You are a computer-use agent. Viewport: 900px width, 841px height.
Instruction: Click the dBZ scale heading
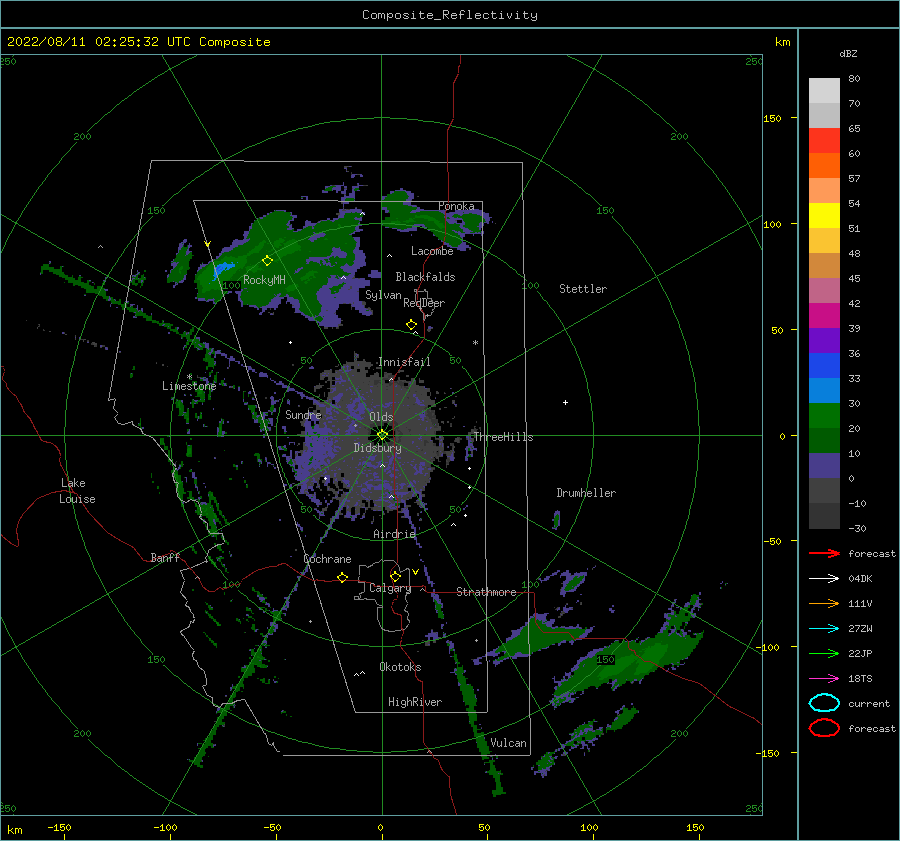pyautogui.click(x=848, y=53)
